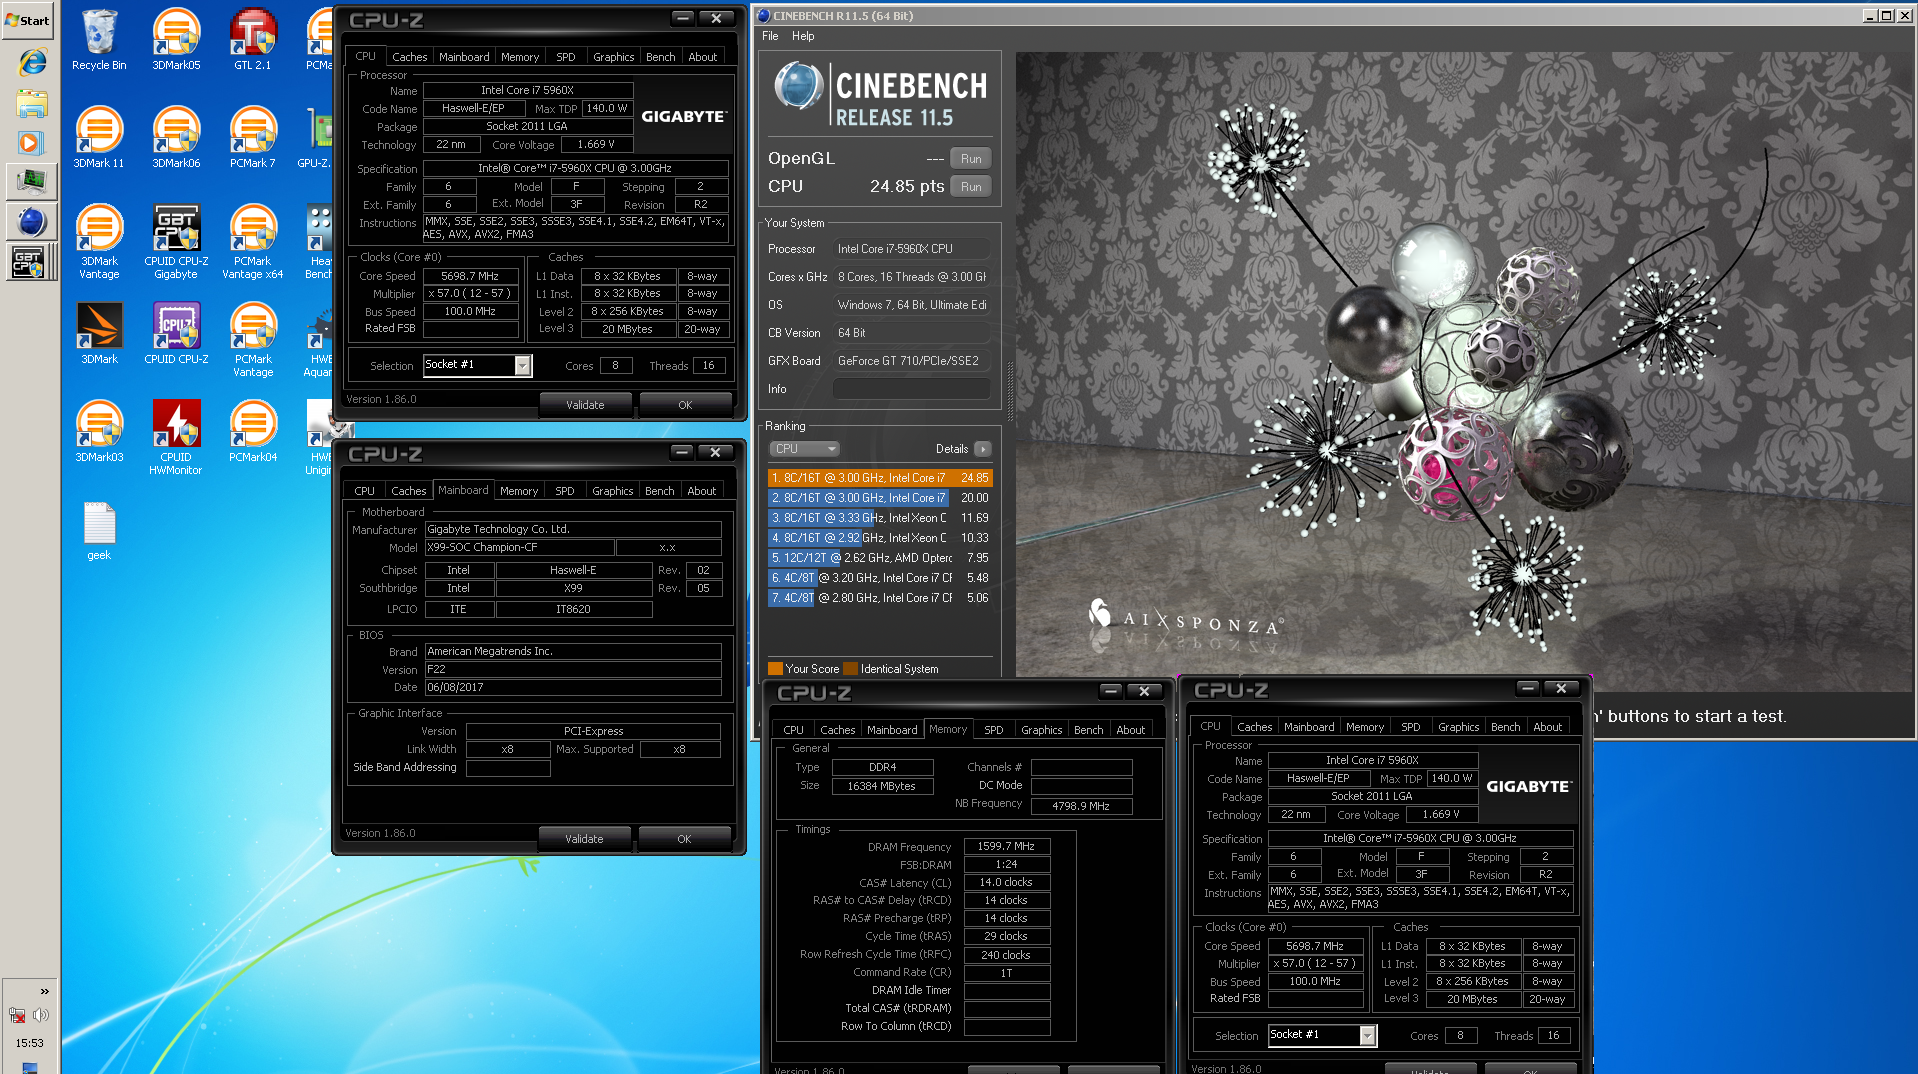Click the system clock showing 15:53
1918x1074 pixels.
point(29,1043)
